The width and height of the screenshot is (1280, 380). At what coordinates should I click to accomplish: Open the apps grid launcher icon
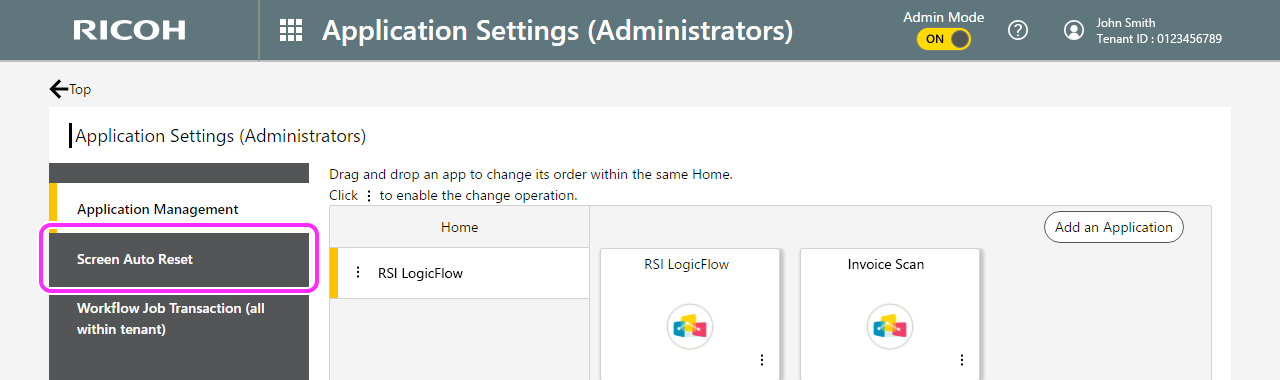290,30
